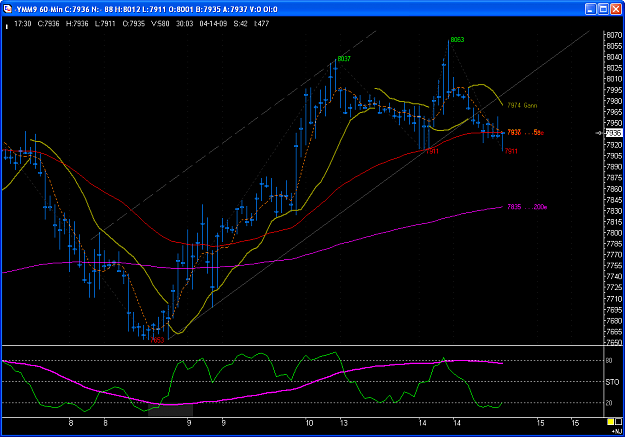625x437 pixels.
Task: Maximize the YMM9 60-Min chart window
Action: pyautogui.click(x=603, y=9)
